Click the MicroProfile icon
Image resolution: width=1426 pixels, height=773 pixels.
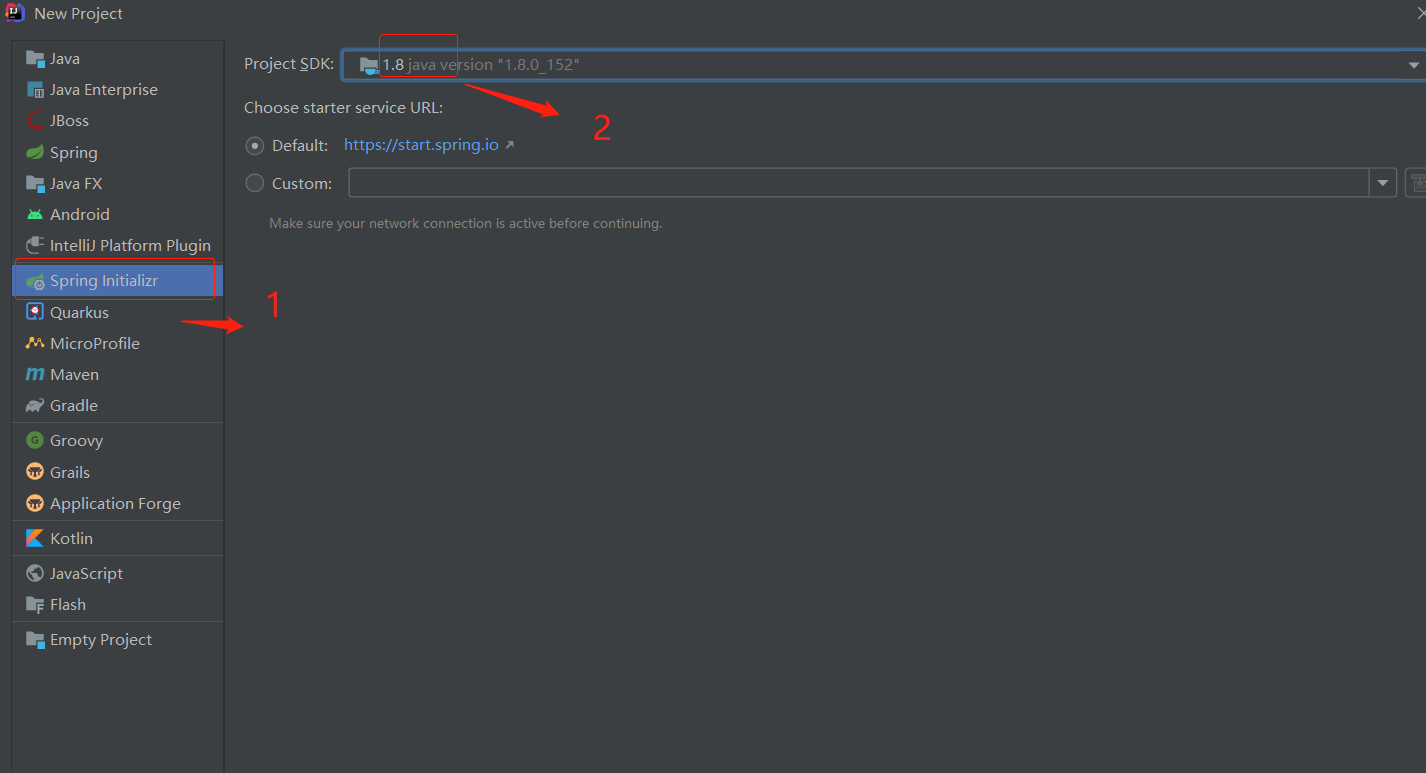(35, 344)
